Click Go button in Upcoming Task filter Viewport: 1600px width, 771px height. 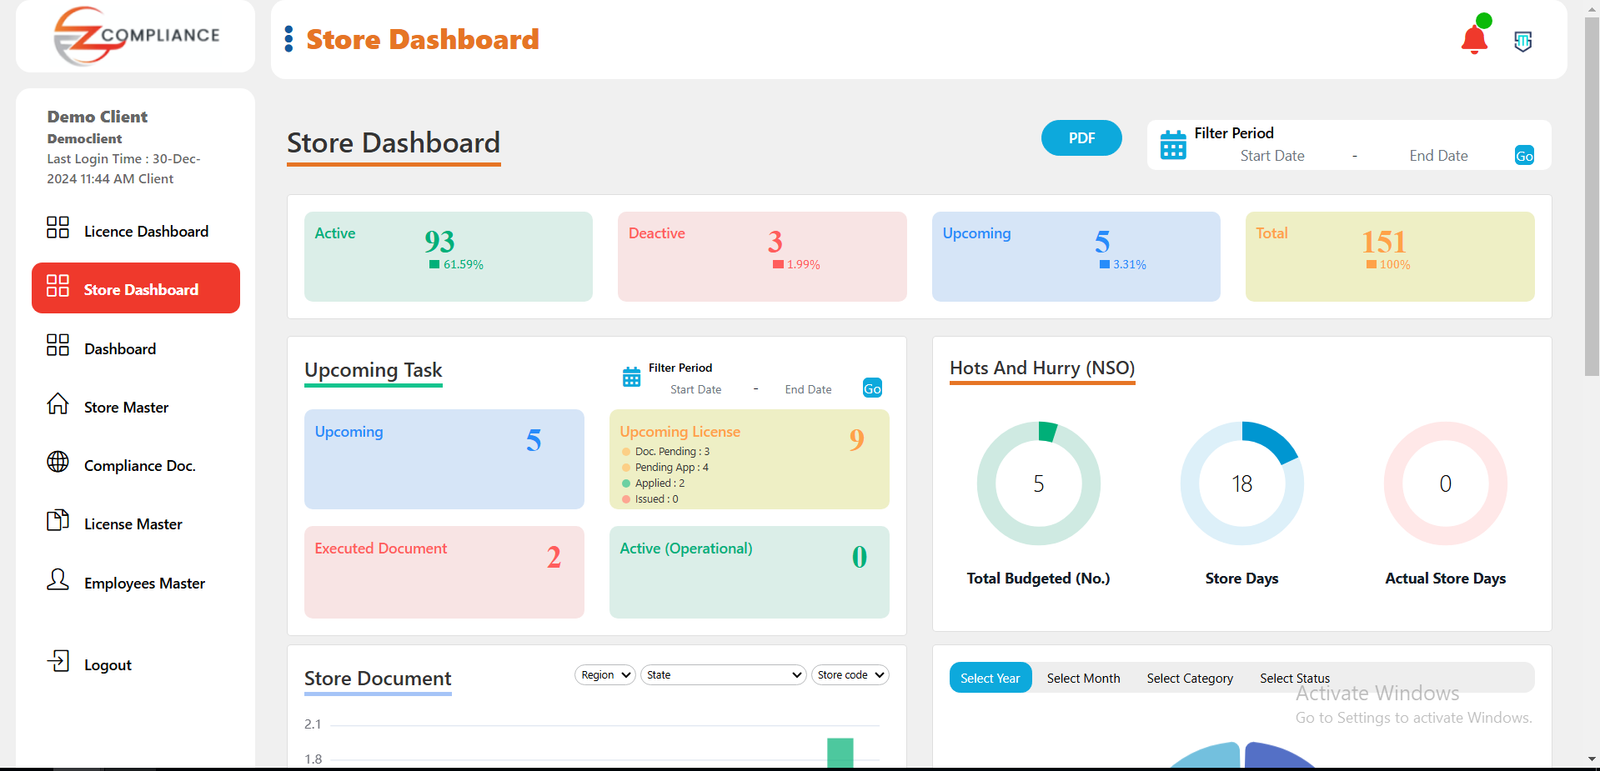pos(872,389)
